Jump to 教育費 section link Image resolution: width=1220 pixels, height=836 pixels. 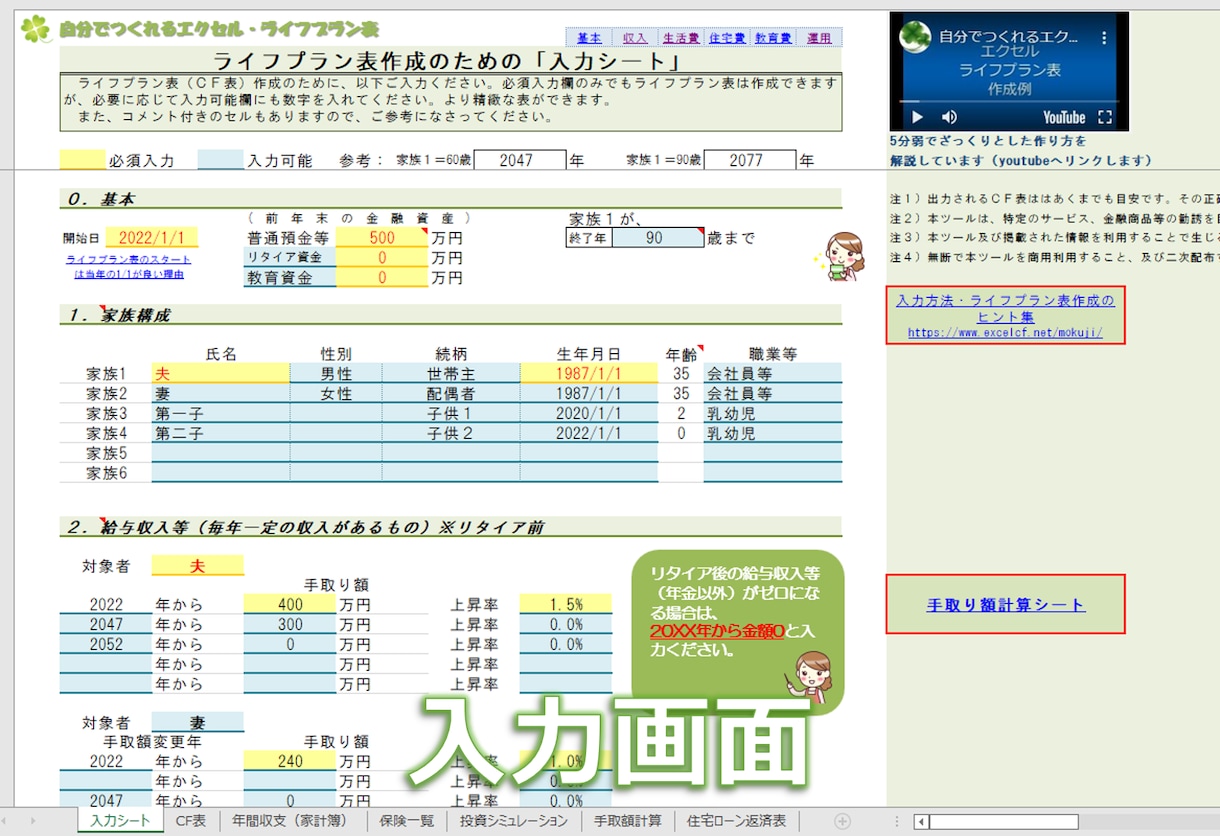click(773, 38)
